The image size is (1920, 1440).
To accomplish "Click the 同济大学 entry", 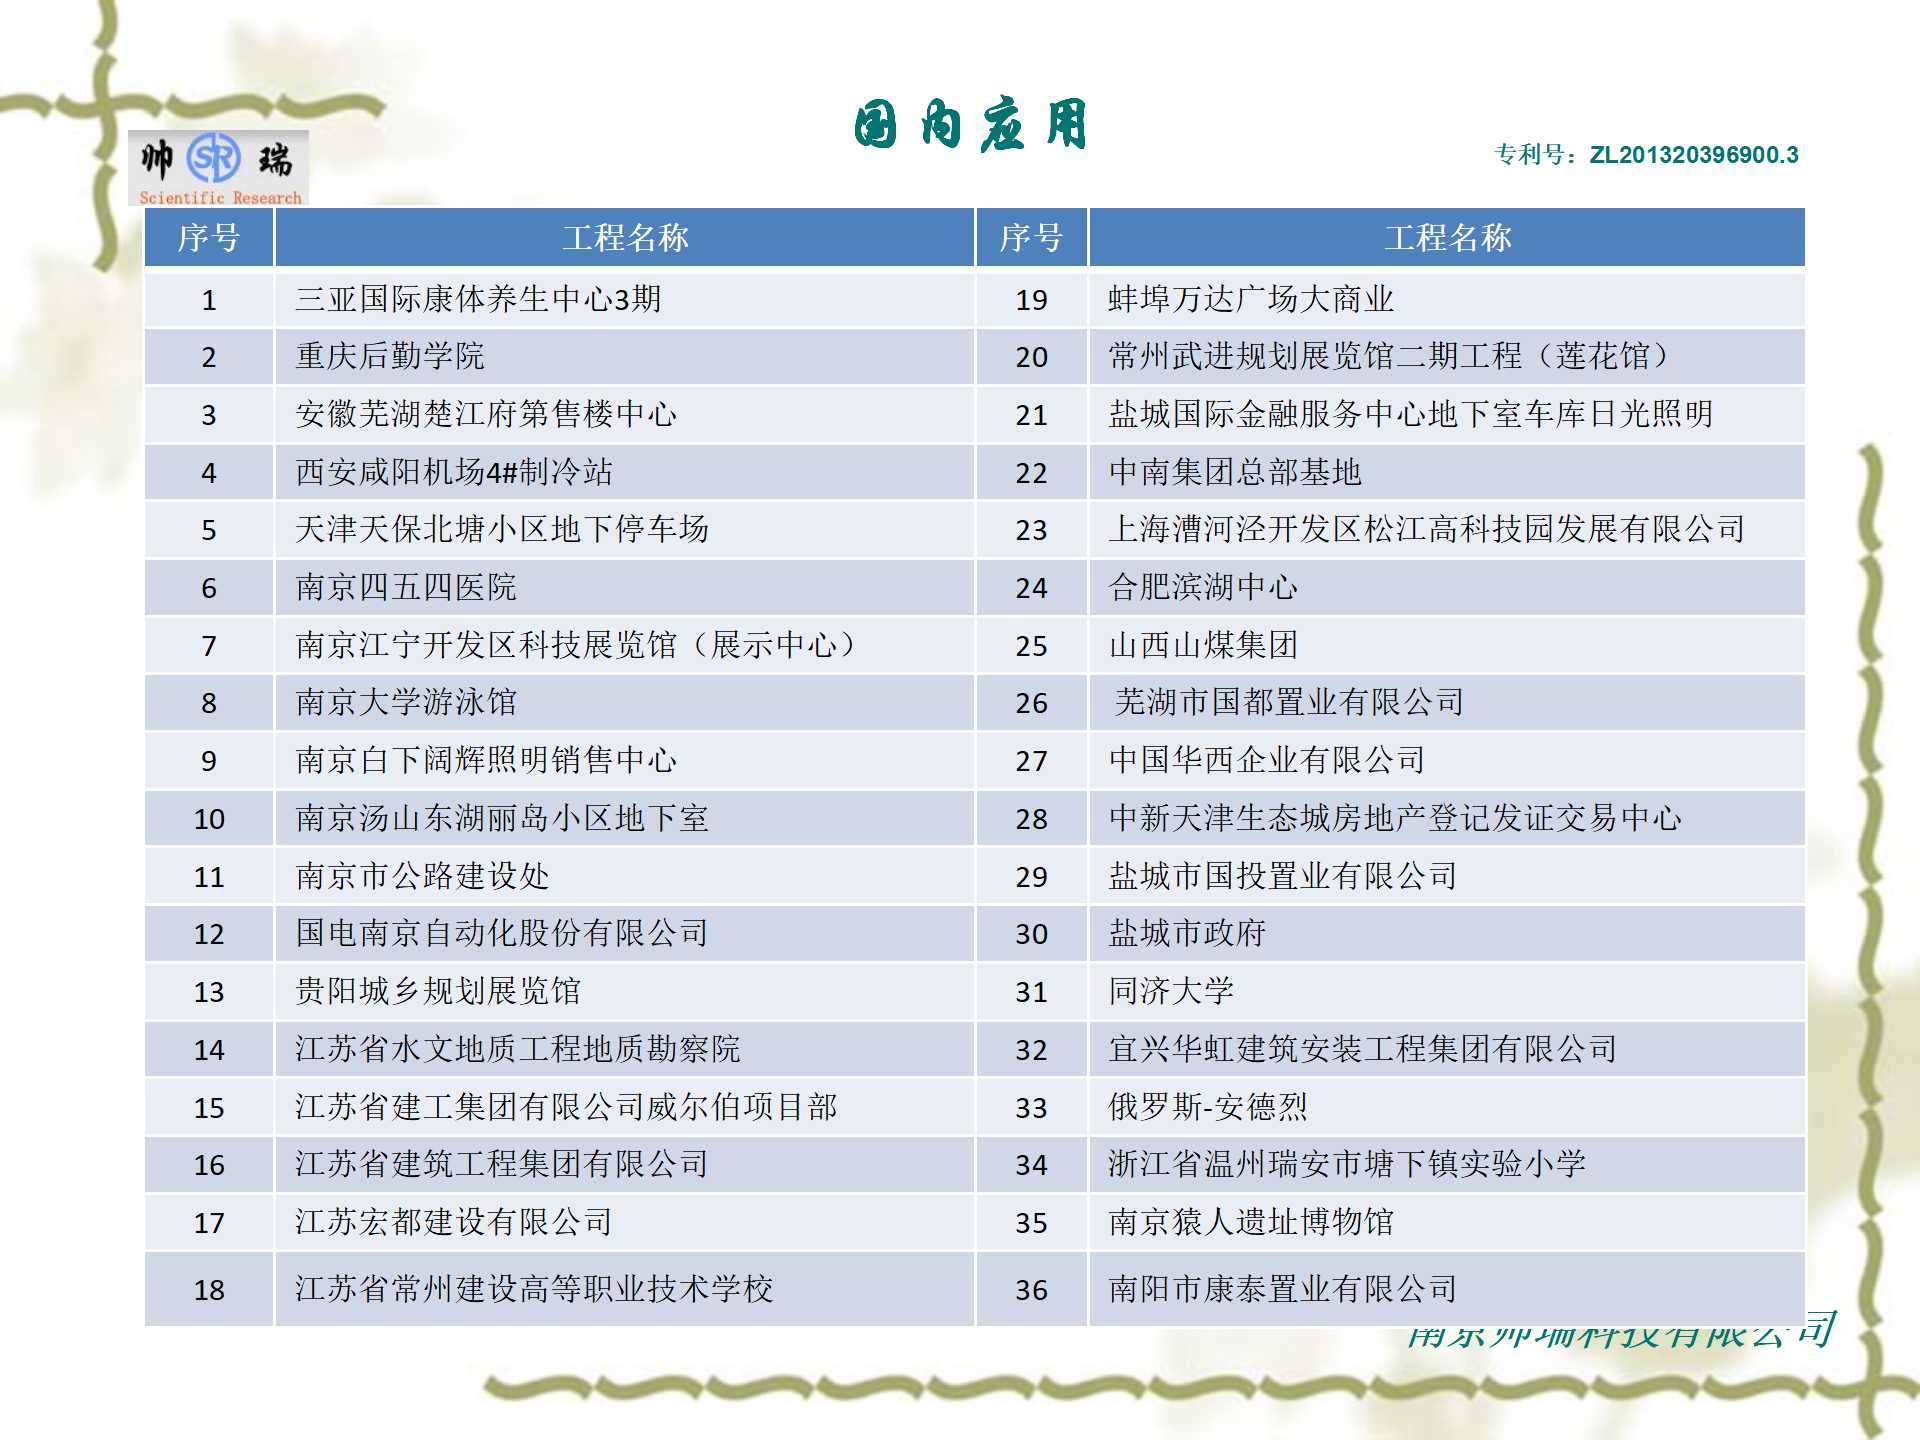I will click(x=1447, y=992).
